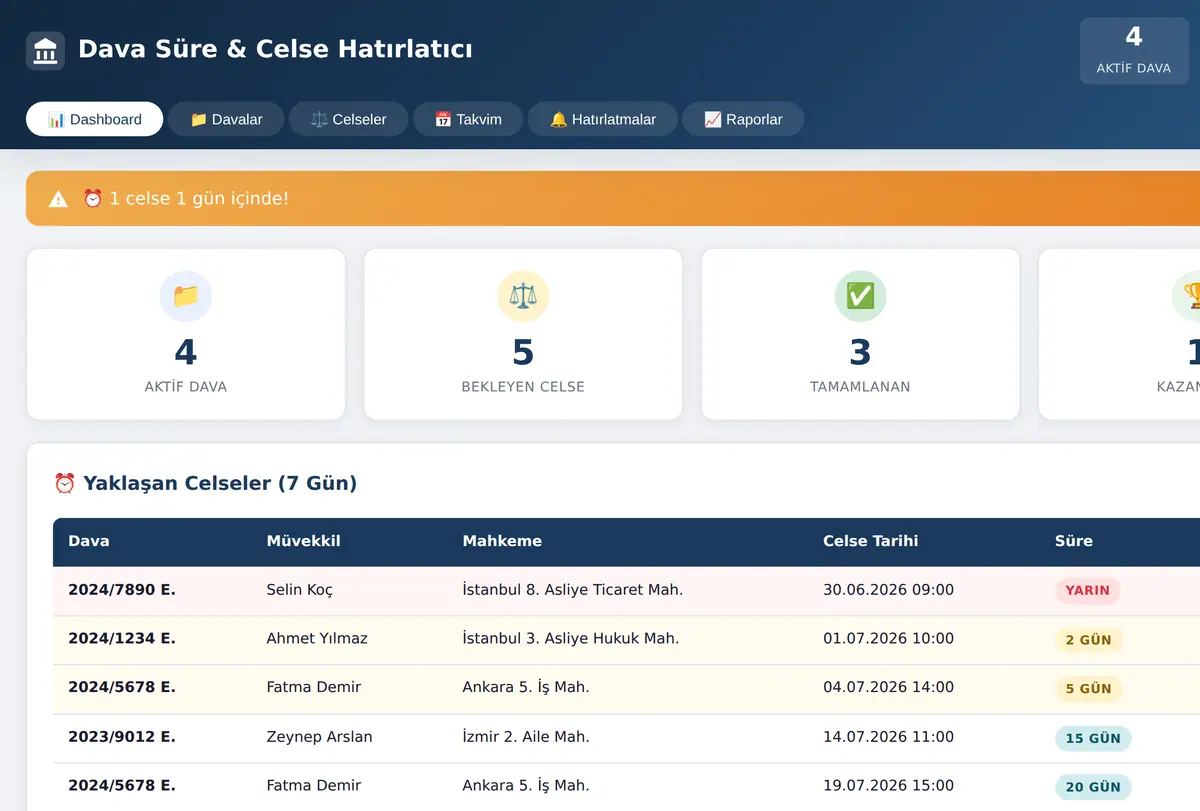Click the courthouse logo icon in header
The height and width of the screenshot is (811, 1200).
point(45,50)
